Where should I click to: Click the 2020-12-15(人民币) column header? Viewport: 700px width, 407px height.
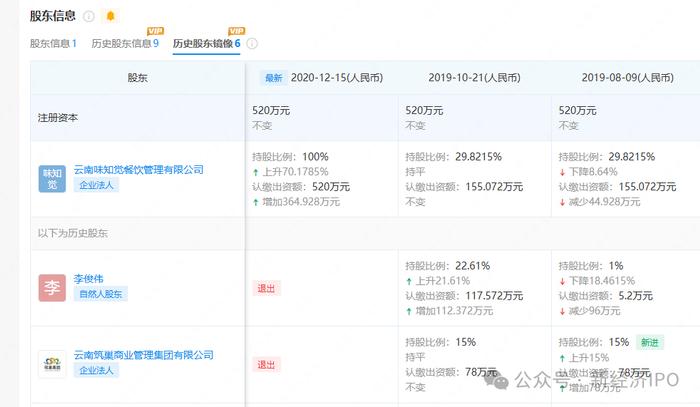337,78
